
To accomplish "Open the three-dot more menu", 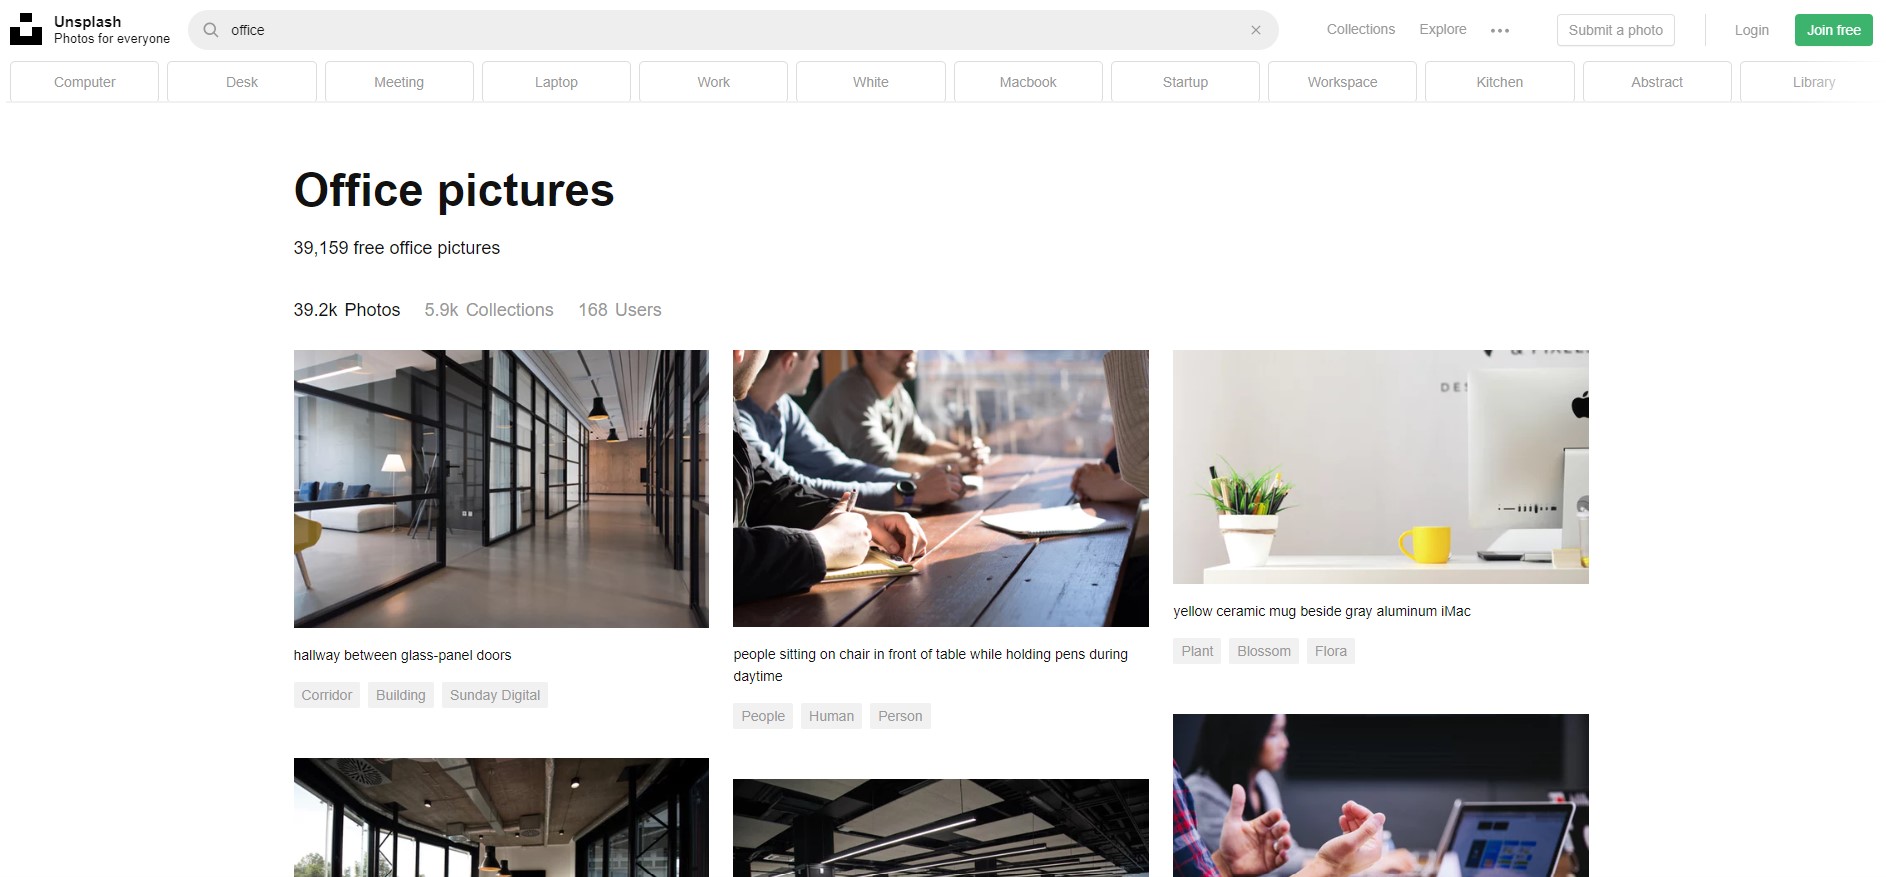I will [x=1499, y=31].
